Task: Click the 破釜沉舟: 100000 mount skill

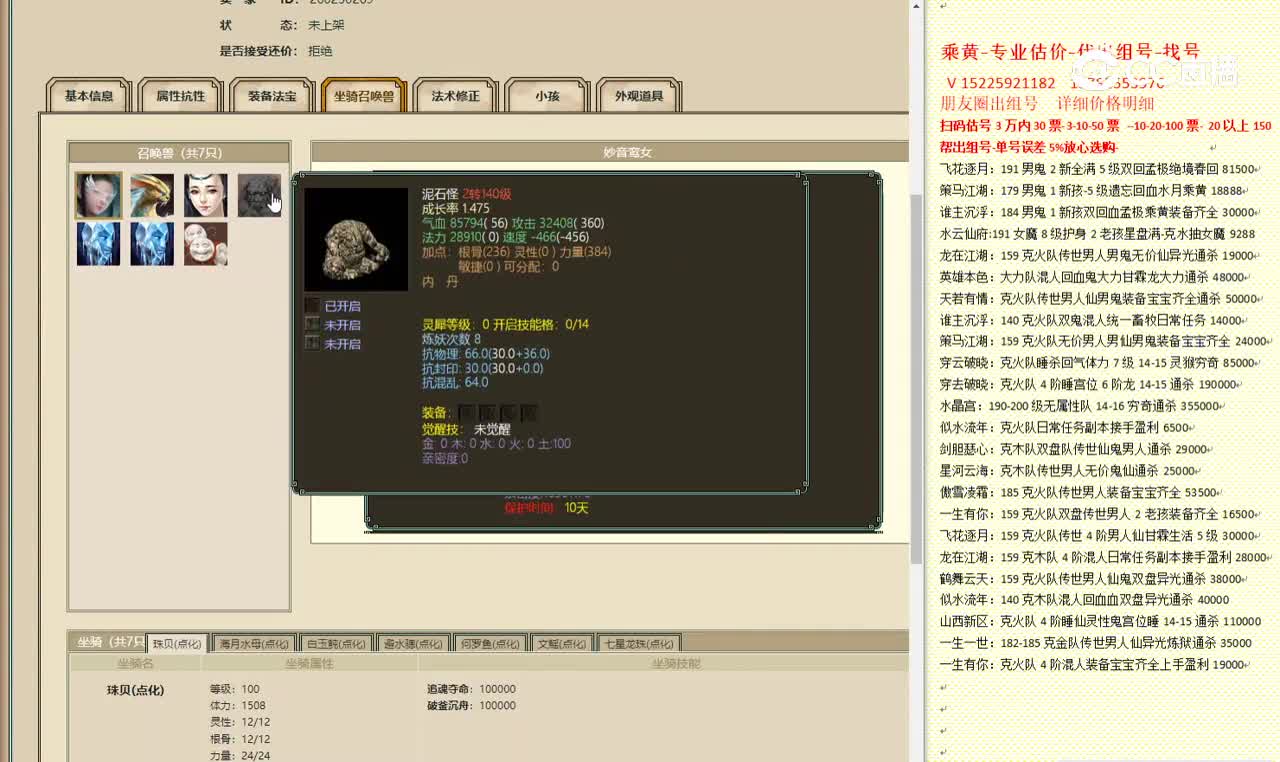Action: tap(471, 705)
